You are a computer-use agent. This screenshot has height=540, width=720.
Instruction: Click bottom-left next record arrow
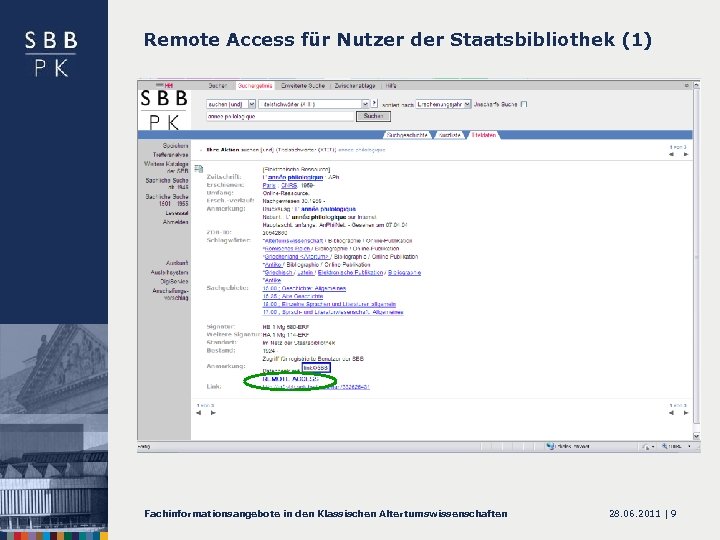click(213, 413)
